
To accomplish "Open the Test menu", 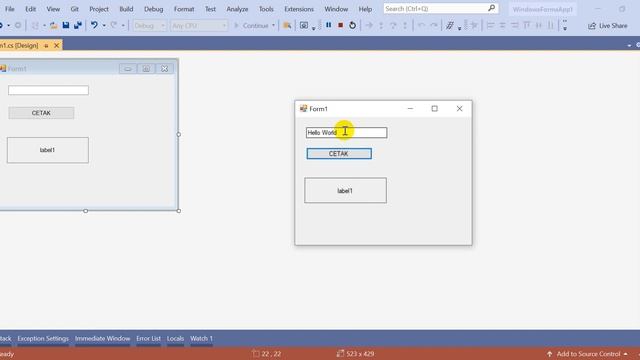I will coord(210,9).
